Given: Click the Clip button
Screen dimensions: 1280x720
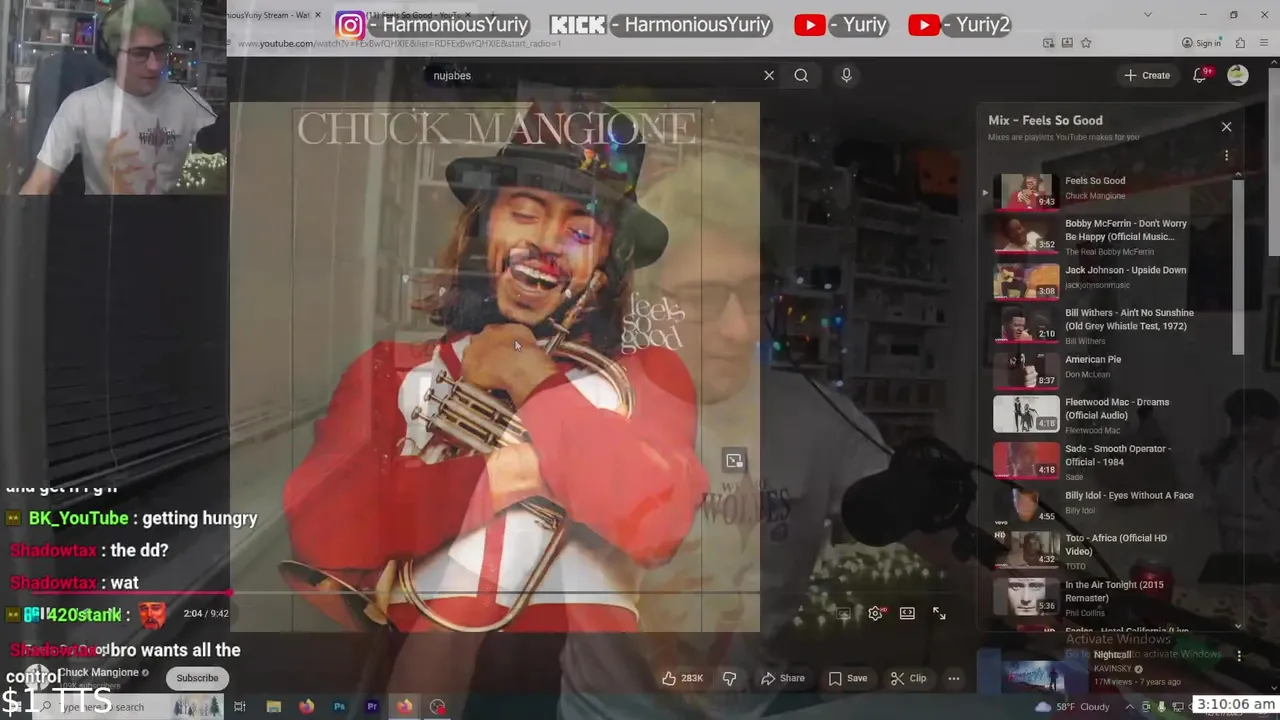Looking at the screenshot, I should pyautogui.click(x=908, y=678).
